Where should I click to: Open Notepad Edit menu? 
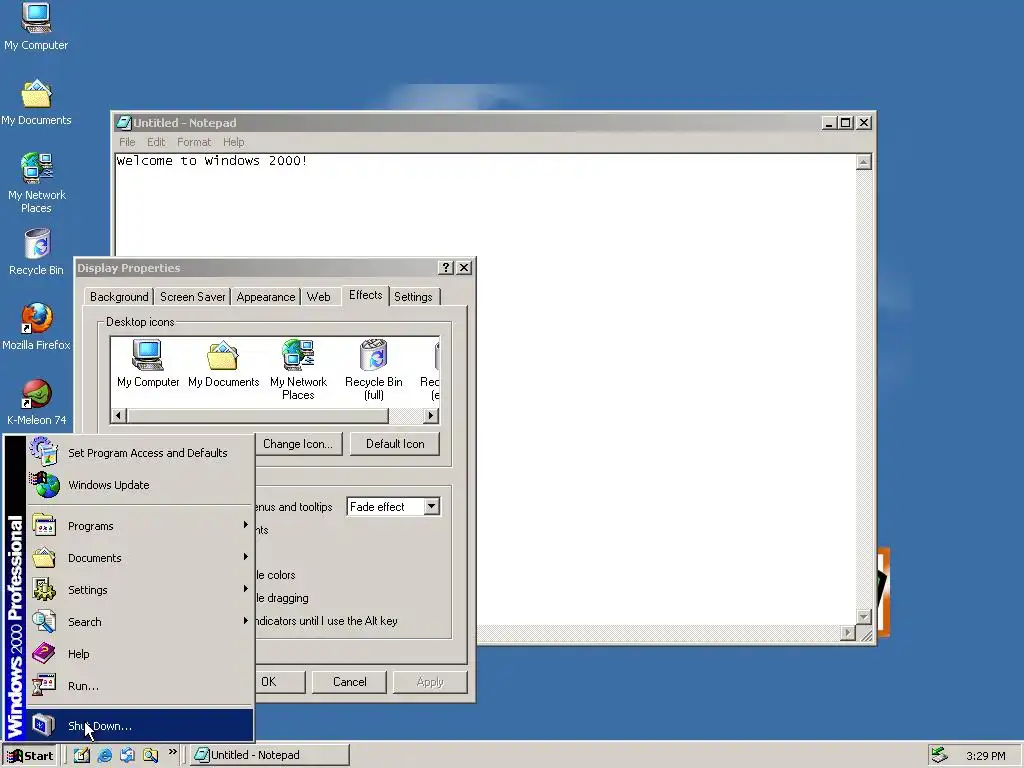155,142
